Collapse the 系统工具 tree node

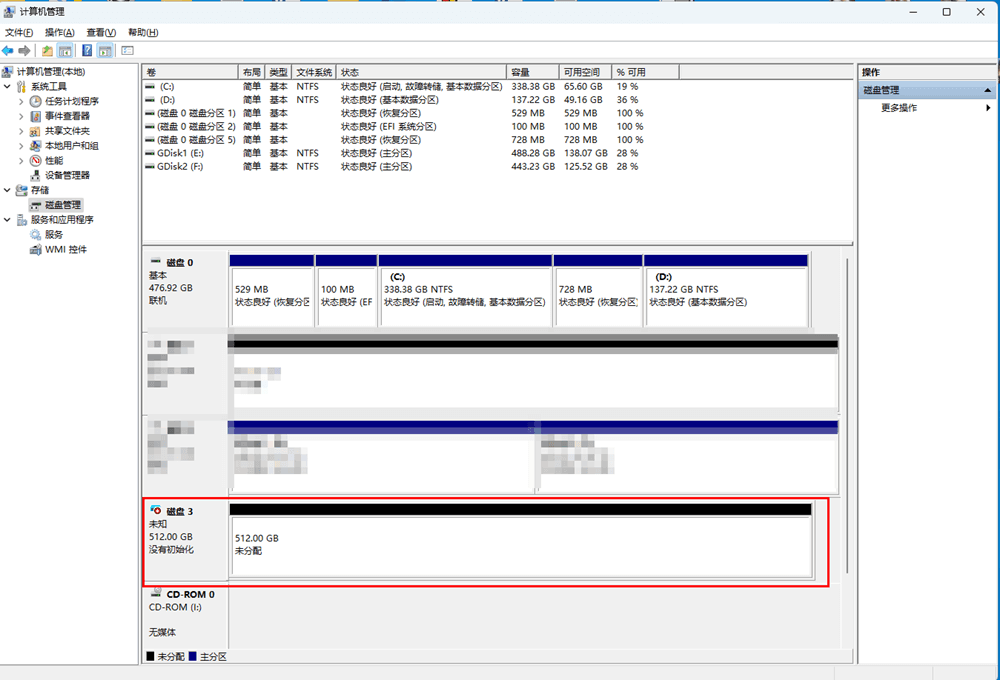[x=8, y=87]
